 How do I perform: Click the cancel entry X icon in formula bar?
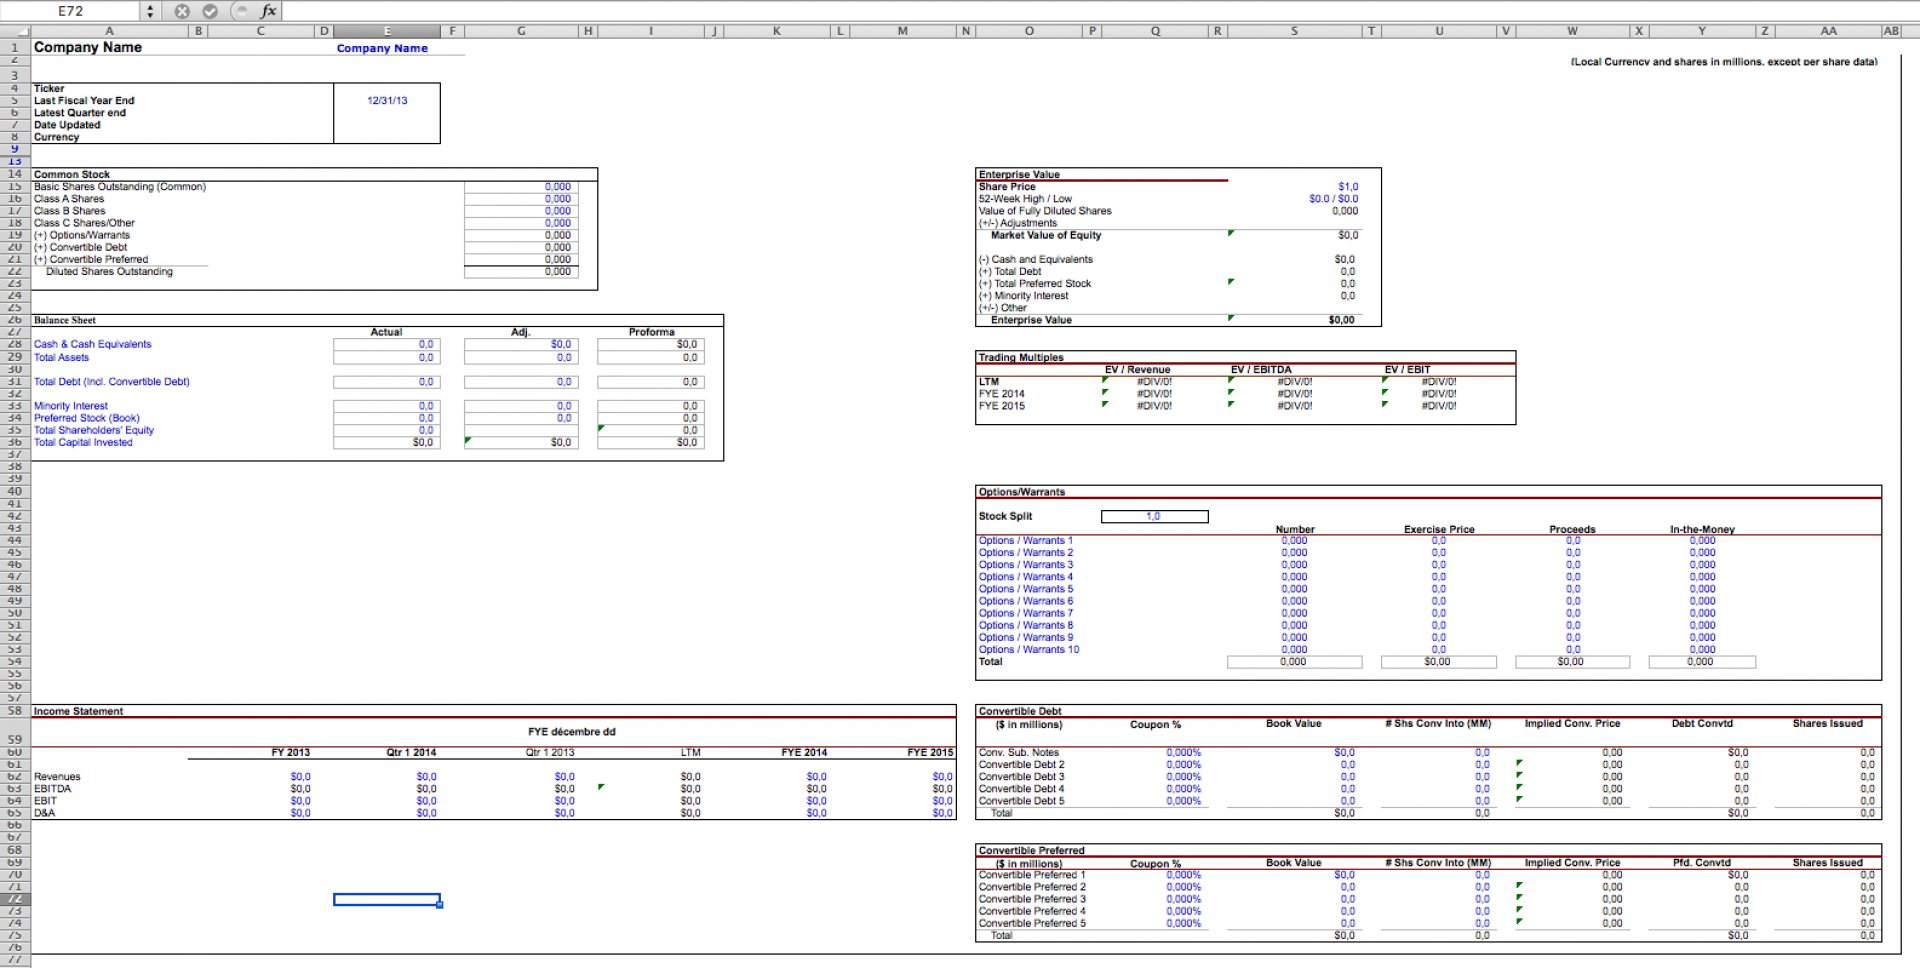pyautogui.click(x=182, y=11)
